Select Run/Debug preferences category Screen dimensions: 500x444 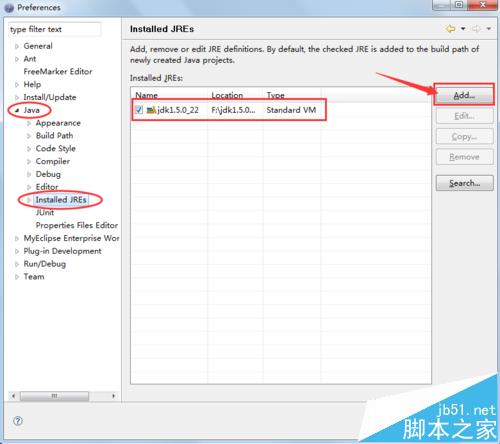(x=45, y=264)
